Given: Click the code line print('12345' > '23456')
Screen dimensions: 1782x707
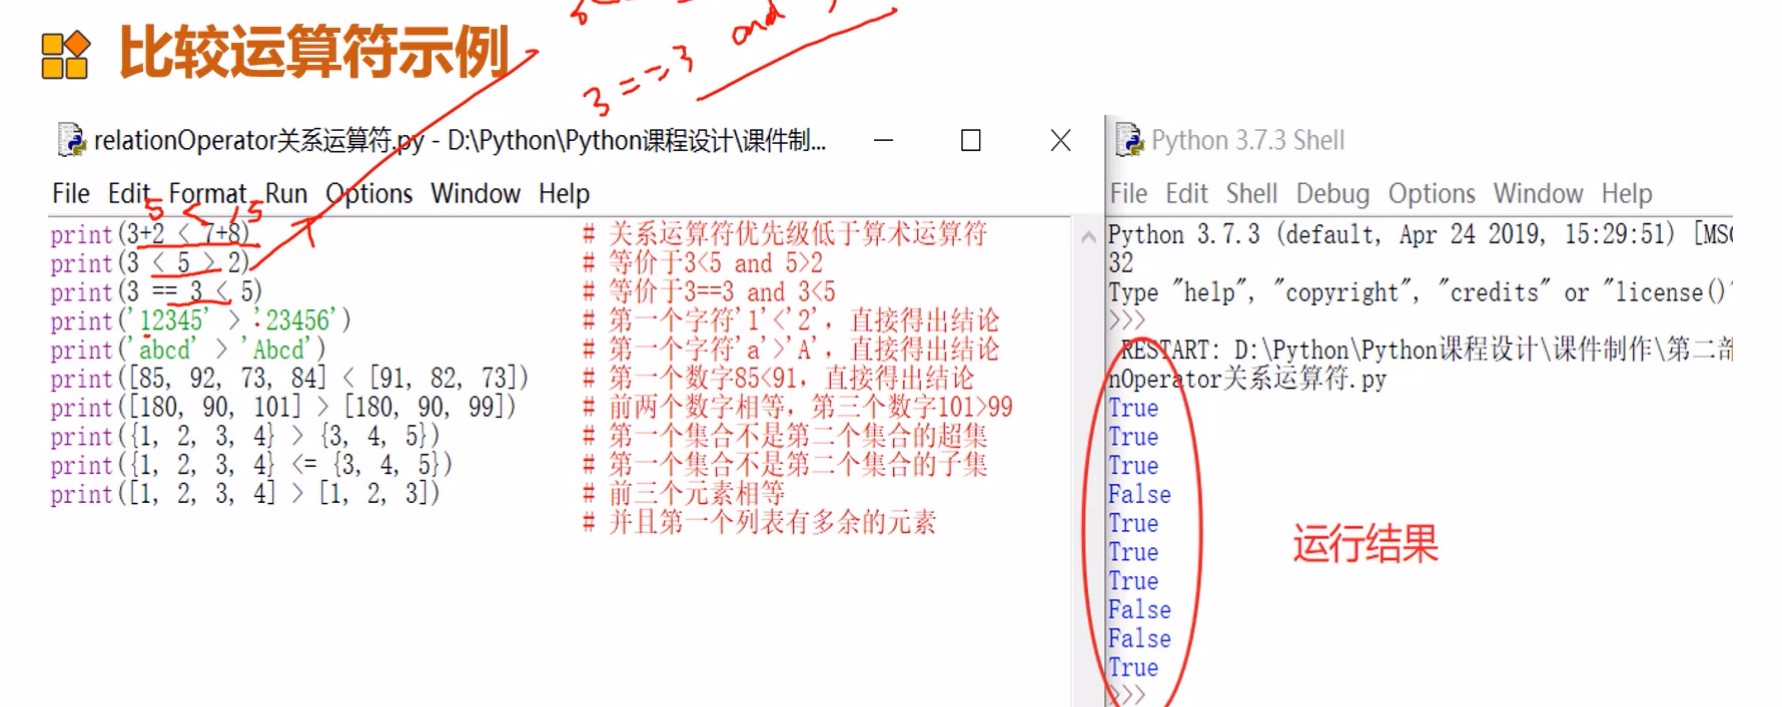Looking at the screenshot, I should coord(201,321).
